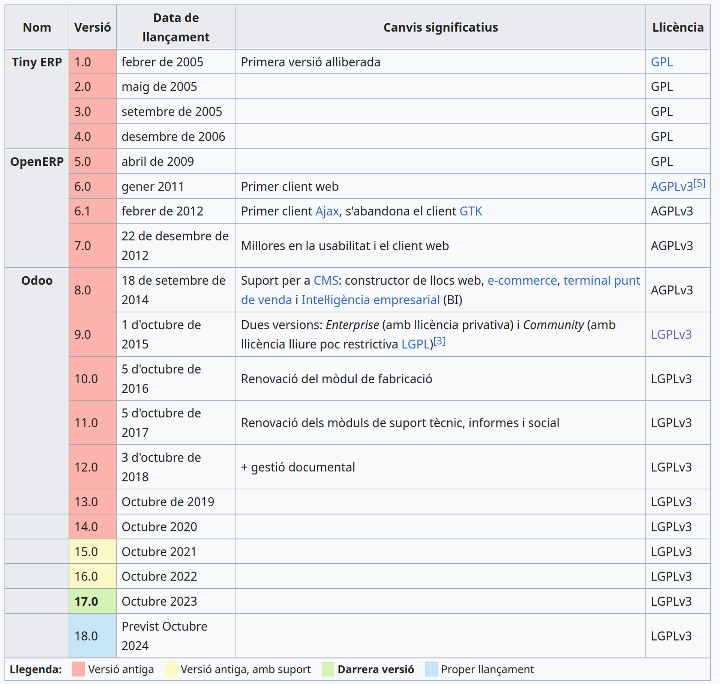Click version cell '11.0'
The width and height of the screenshot is (720, 684).
pyautogui.click(x=93, y=423)
